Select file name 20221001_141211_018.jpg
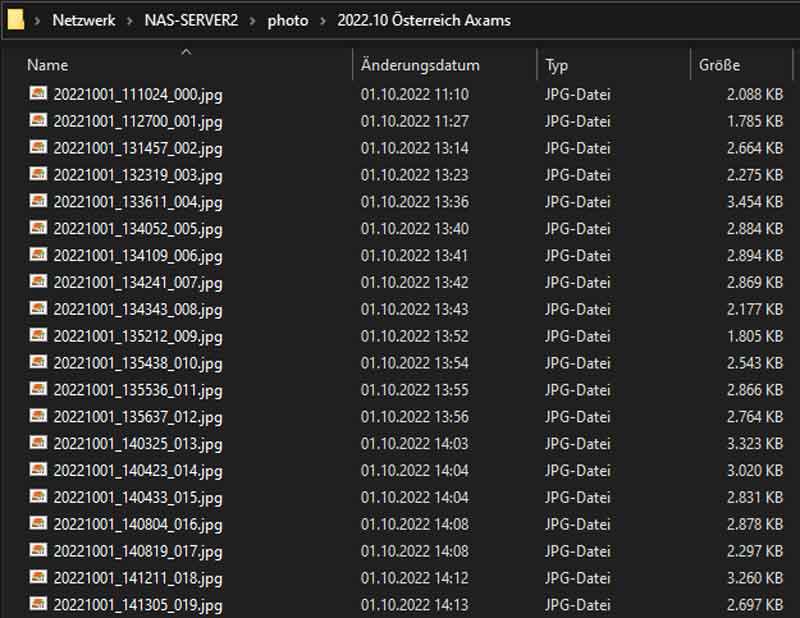The height and width of the screenshot is (618, 800). [x=138, y=579]
